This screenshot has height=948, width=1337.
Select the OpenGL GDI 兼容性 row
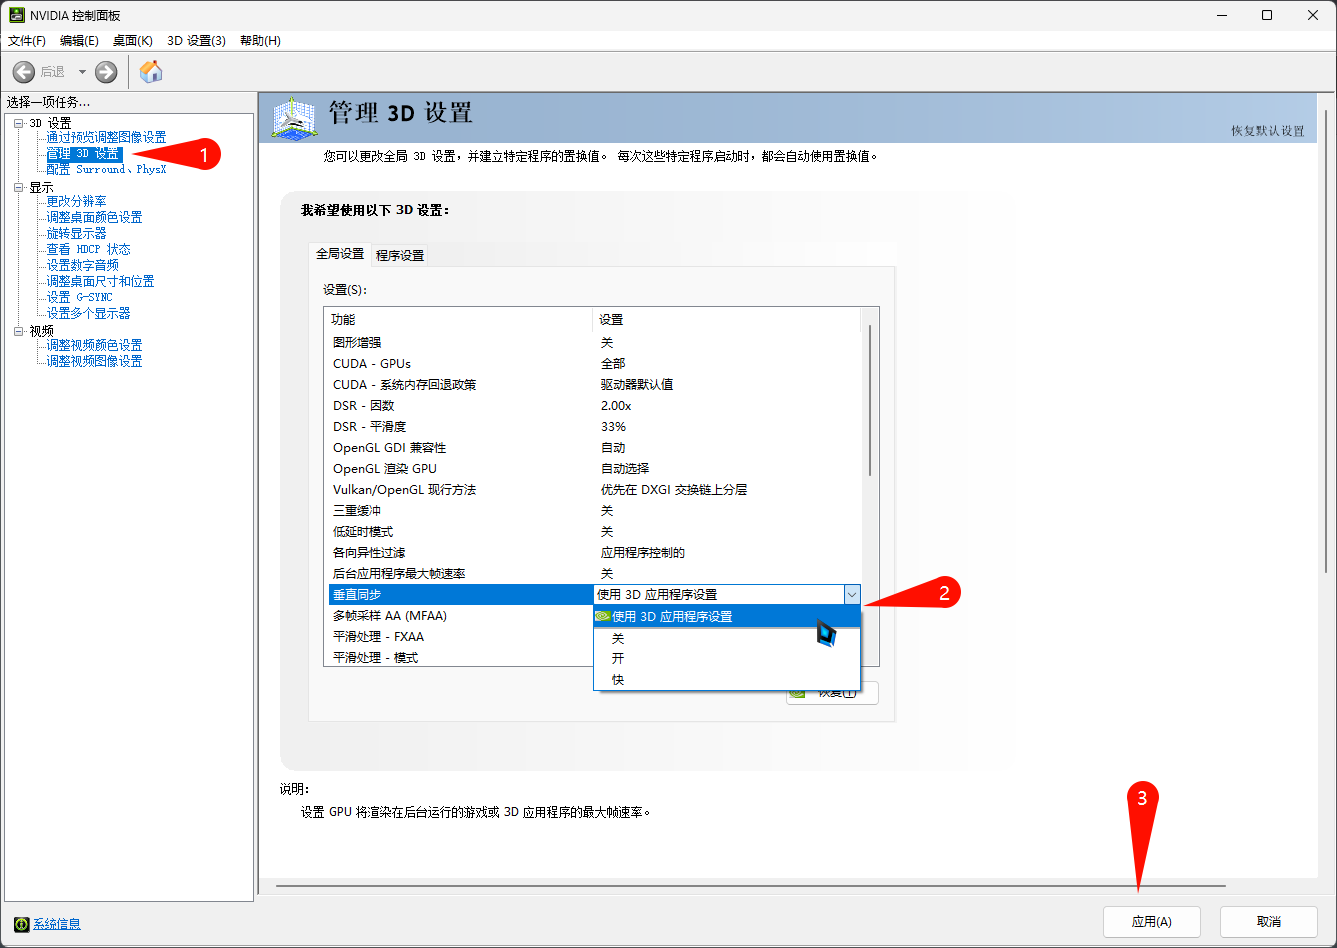[594, 447]
